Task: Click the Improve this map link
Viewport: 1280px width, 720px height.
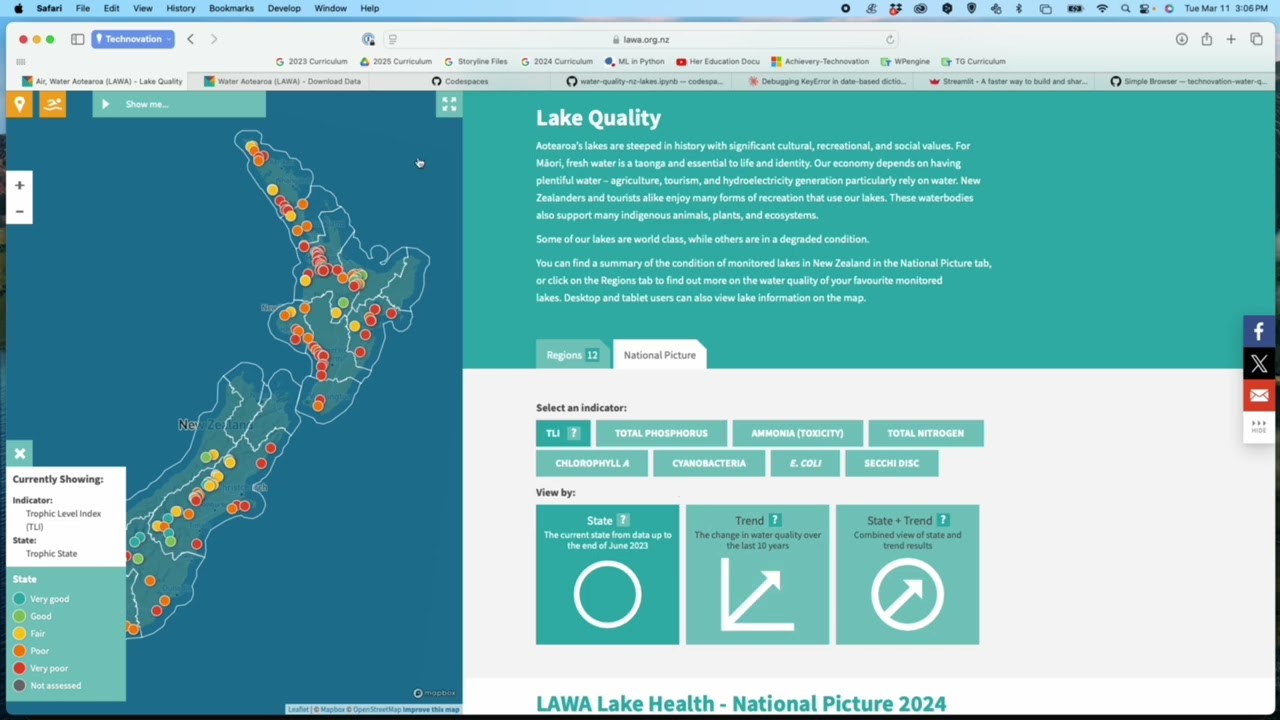Action: point(431,709)
